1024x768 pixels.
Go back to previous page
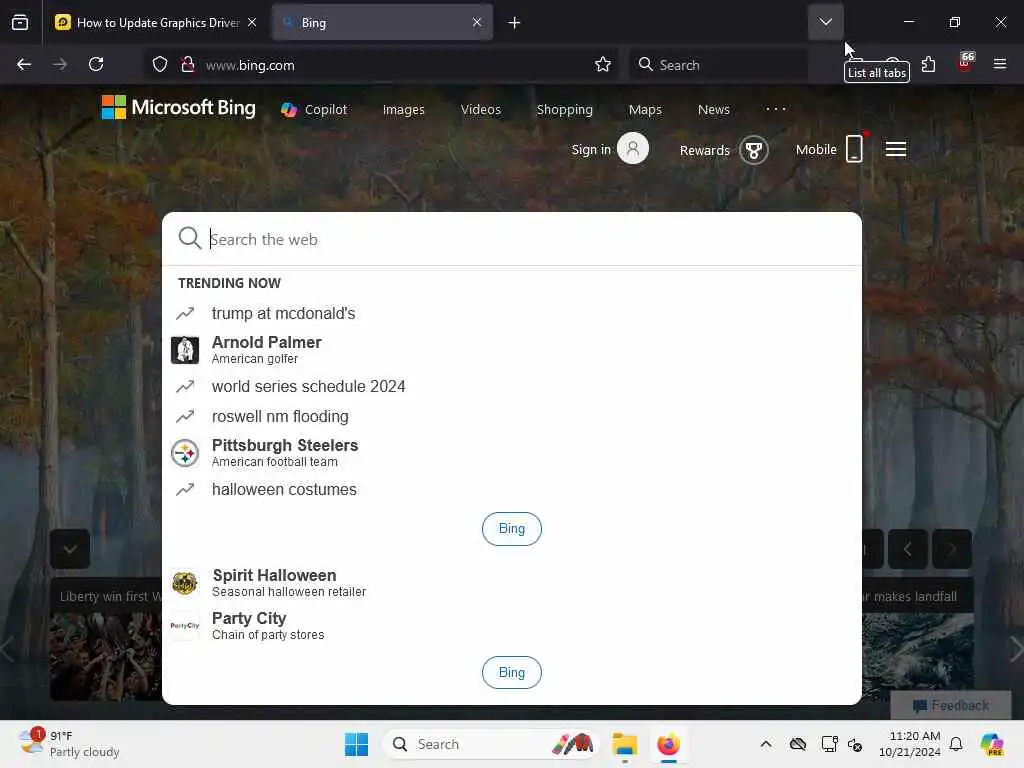tap(24, 64)
